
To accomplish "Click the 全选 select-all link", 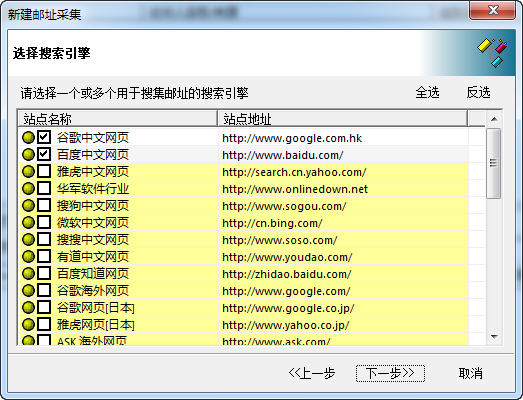I will tap(427, 92).
